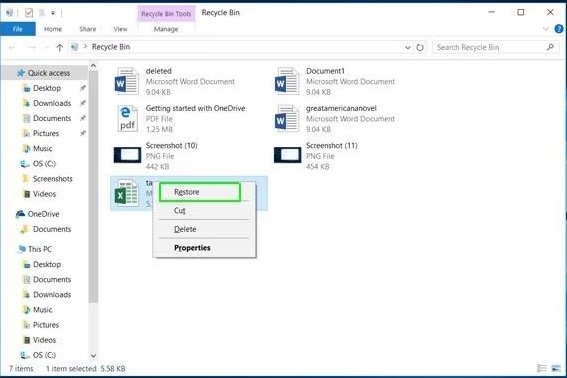Select the Screenshot (11) thumbnail
This screenshot has width=567, height=378.
(287, 155)
